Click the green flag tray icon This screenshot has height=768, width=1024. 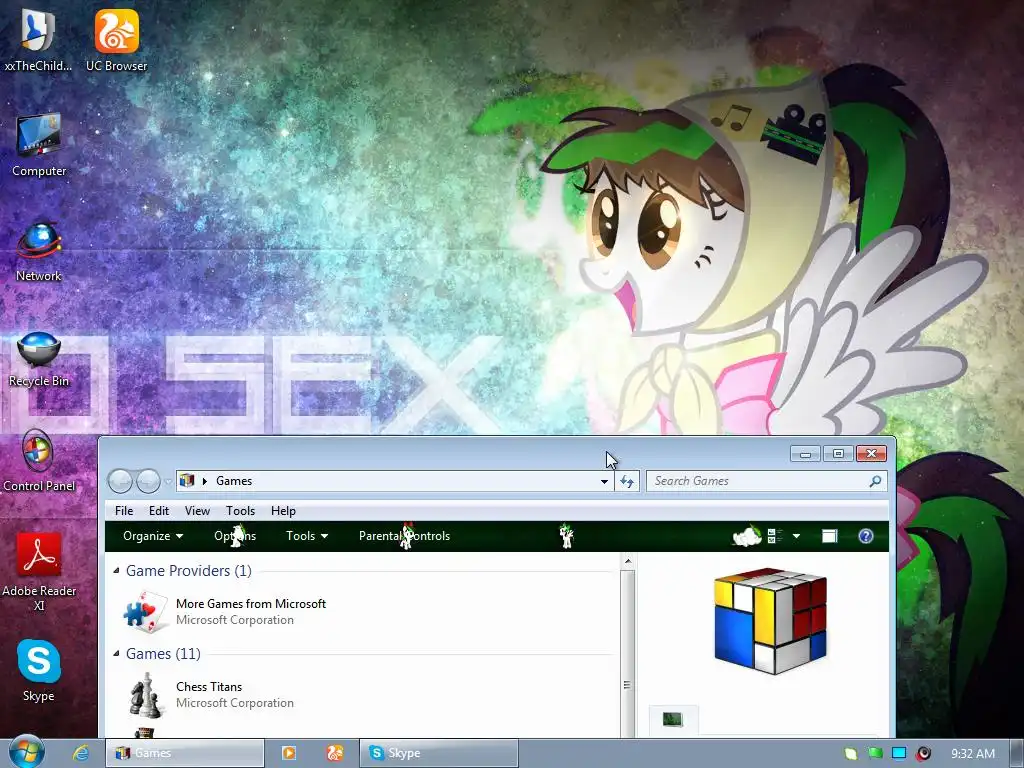coord(875,754)
